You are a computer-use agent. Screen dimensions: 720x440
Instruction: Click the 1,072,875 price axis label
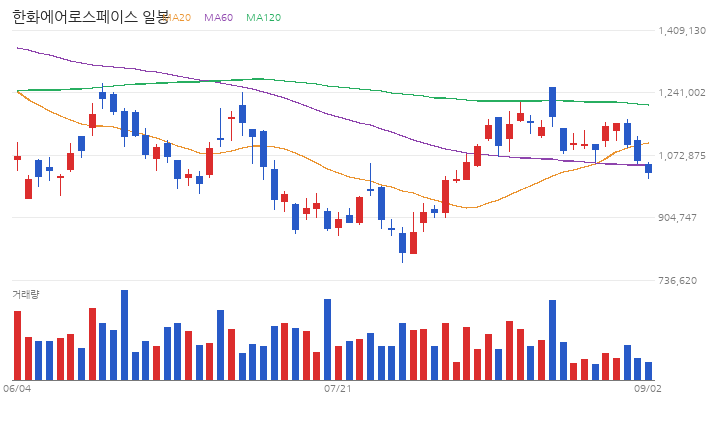pos(682,156)
